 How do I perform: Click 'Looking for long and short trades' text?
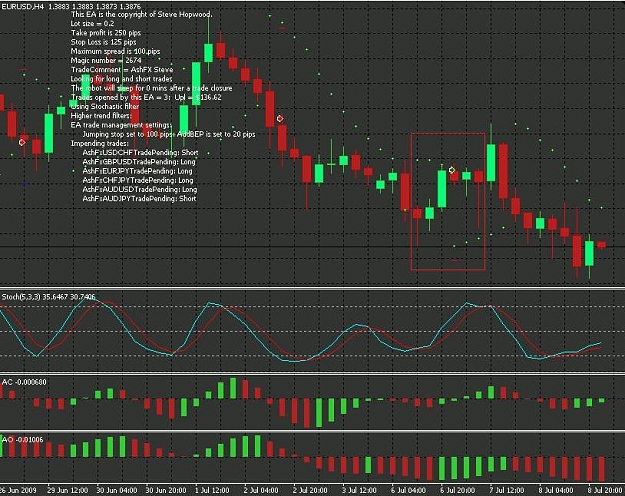[122, 79]
